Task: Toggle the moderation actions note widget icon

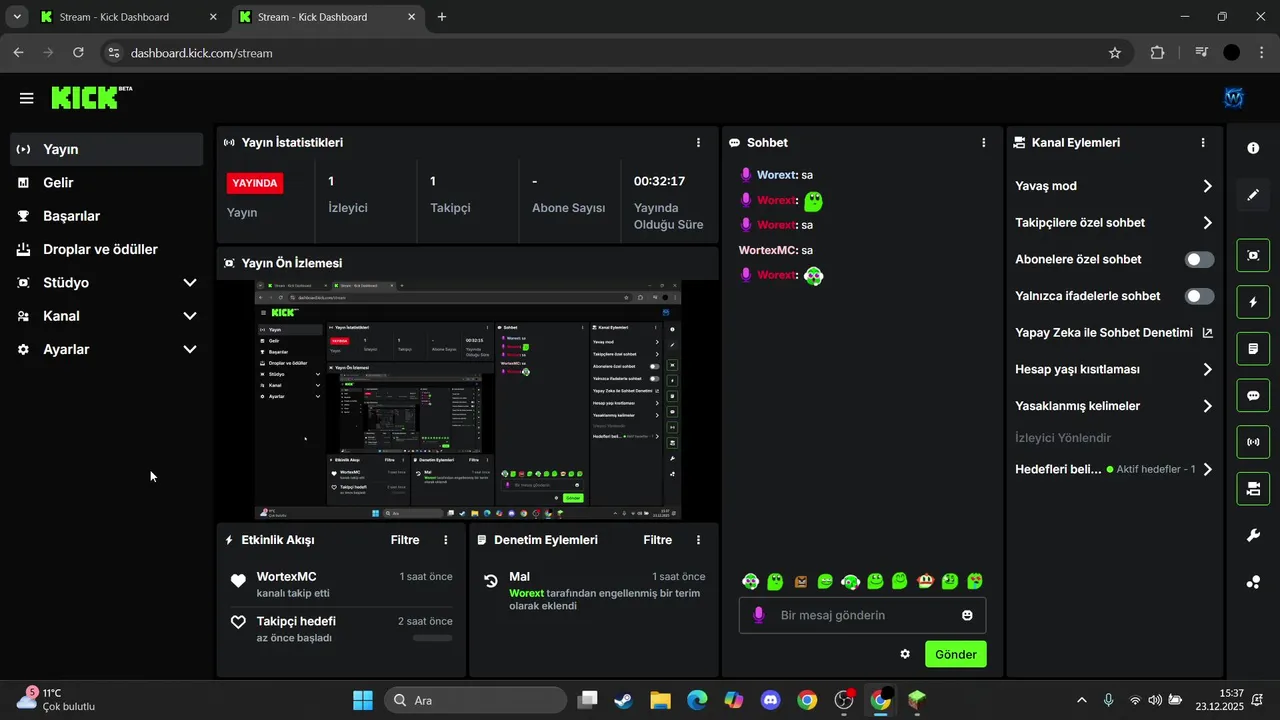Action: pyautogui.click(x=1253, y=349)
